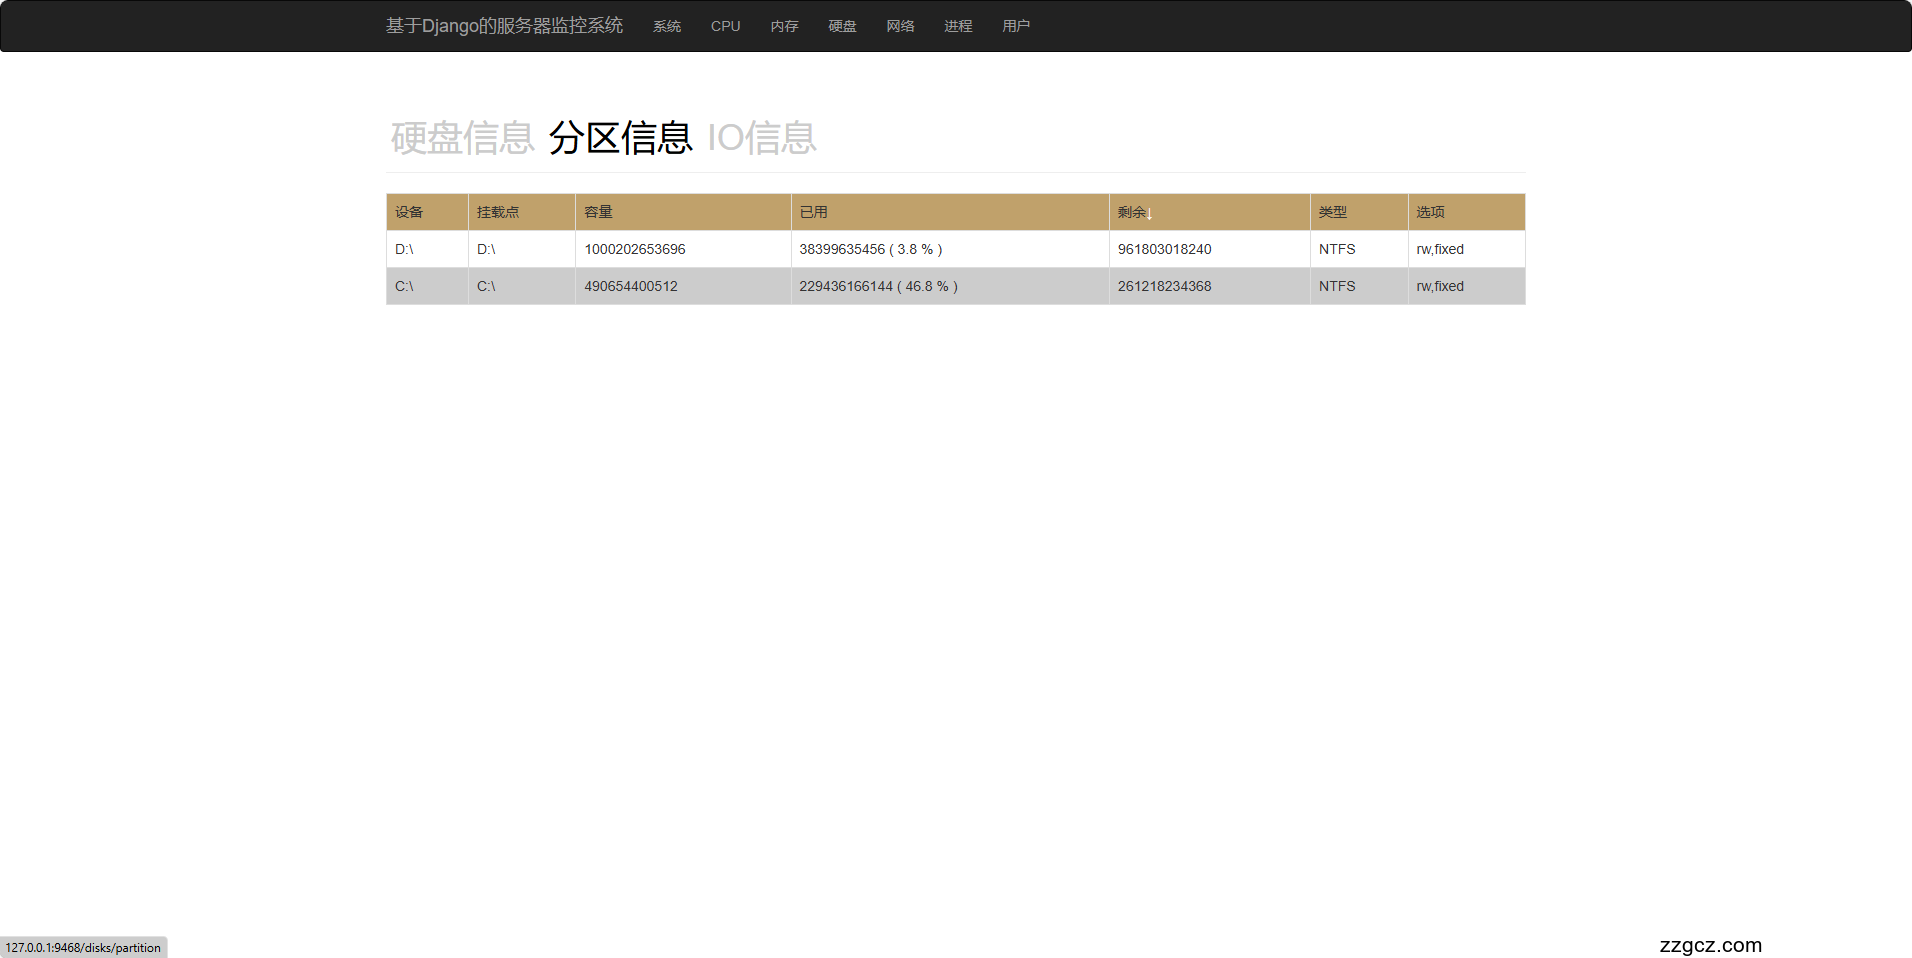Open the 用户 navigation link

pos(1016,26)
